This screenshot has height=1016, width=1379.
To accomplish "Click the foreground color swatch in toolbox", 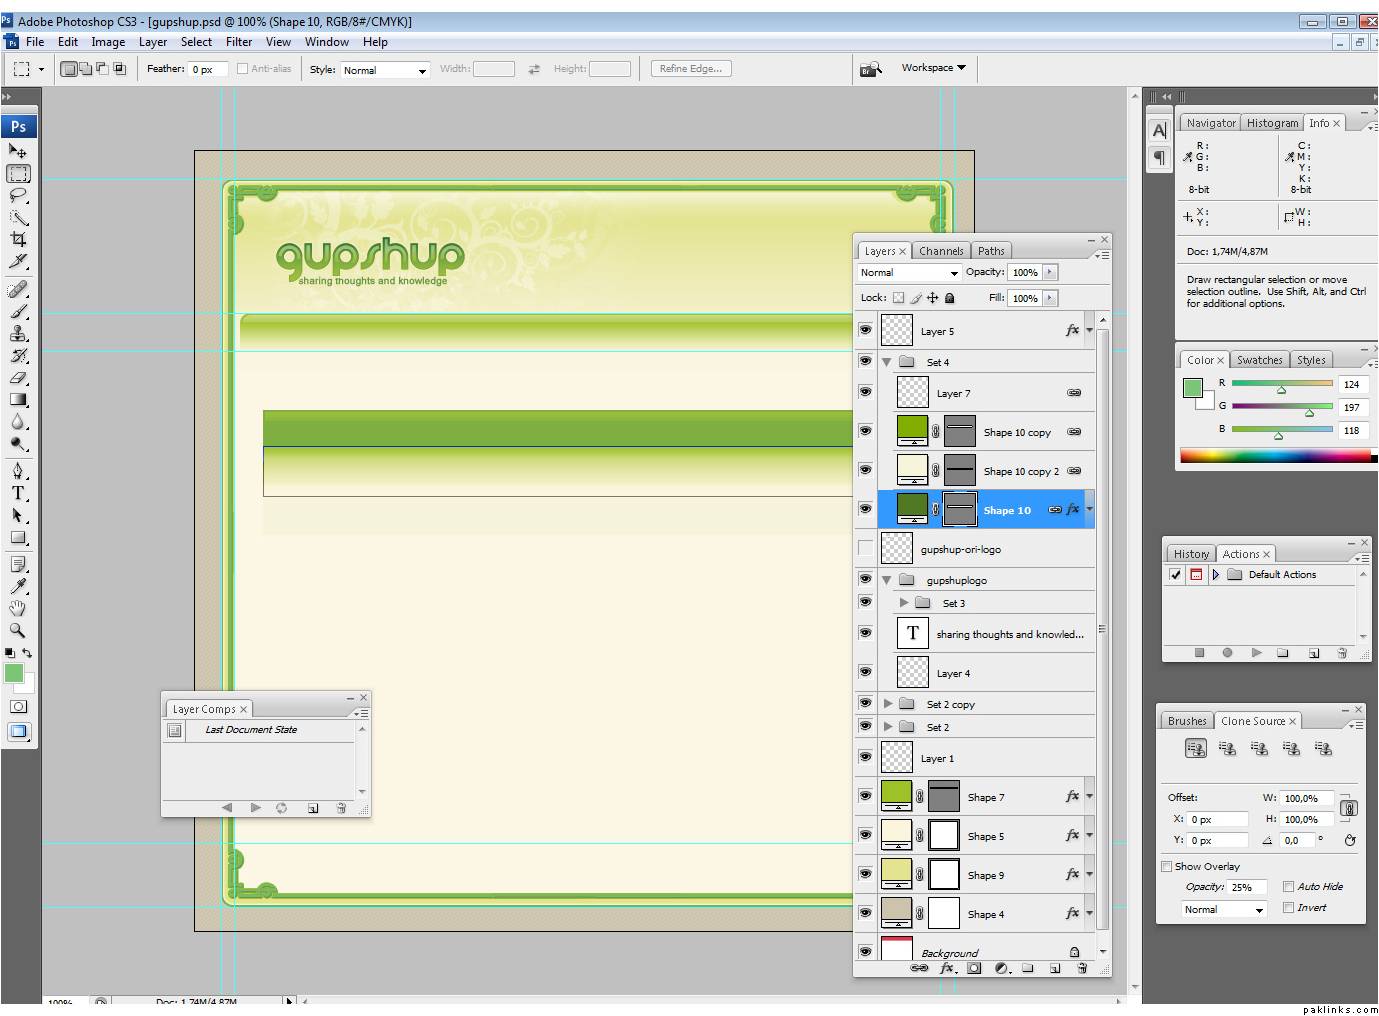I will point(14,673).
